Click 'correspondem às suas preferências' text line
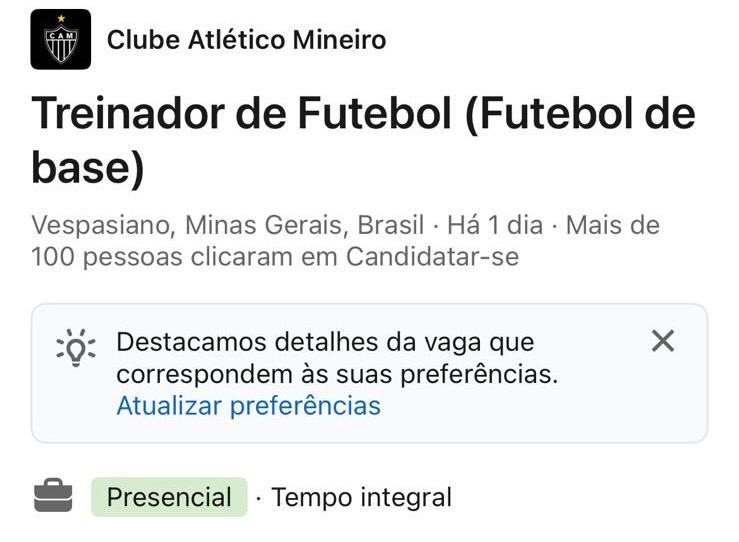739x542 pixels. tap(337, 374)
